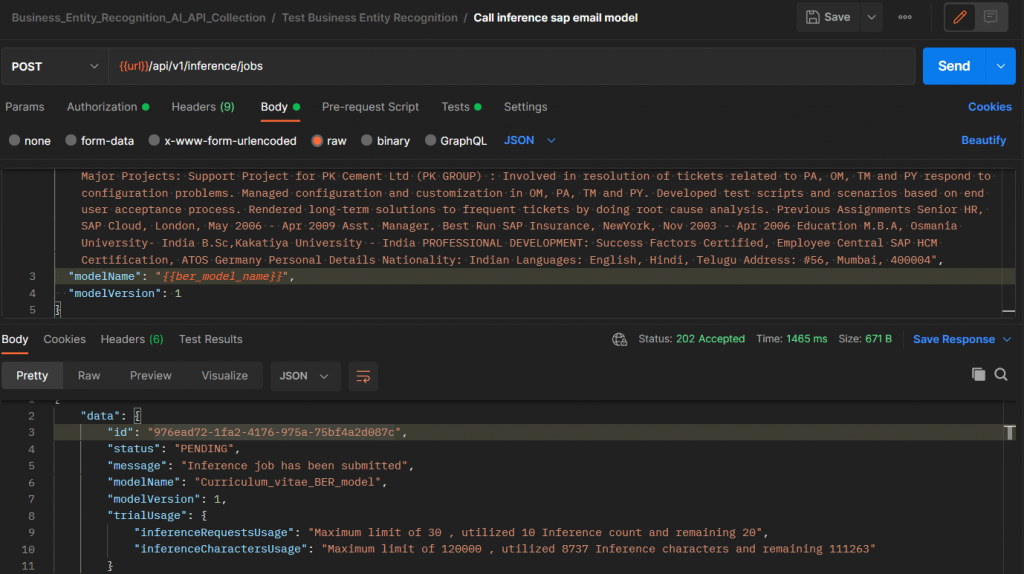This screenshot has width=1024, height=574.
Task: Click Save Response
Action: 953,340
